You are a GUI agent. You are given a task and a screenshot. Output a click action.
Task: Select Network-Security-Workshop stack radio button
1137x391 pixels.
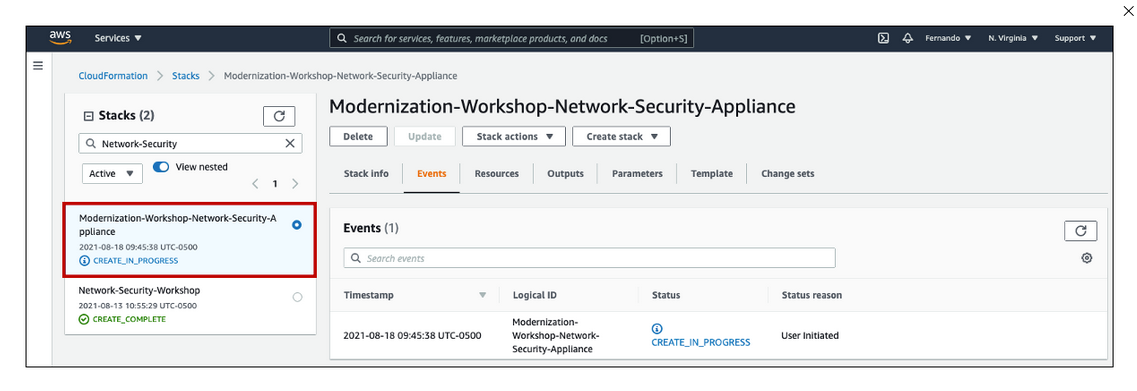click(x=297, y=297)
